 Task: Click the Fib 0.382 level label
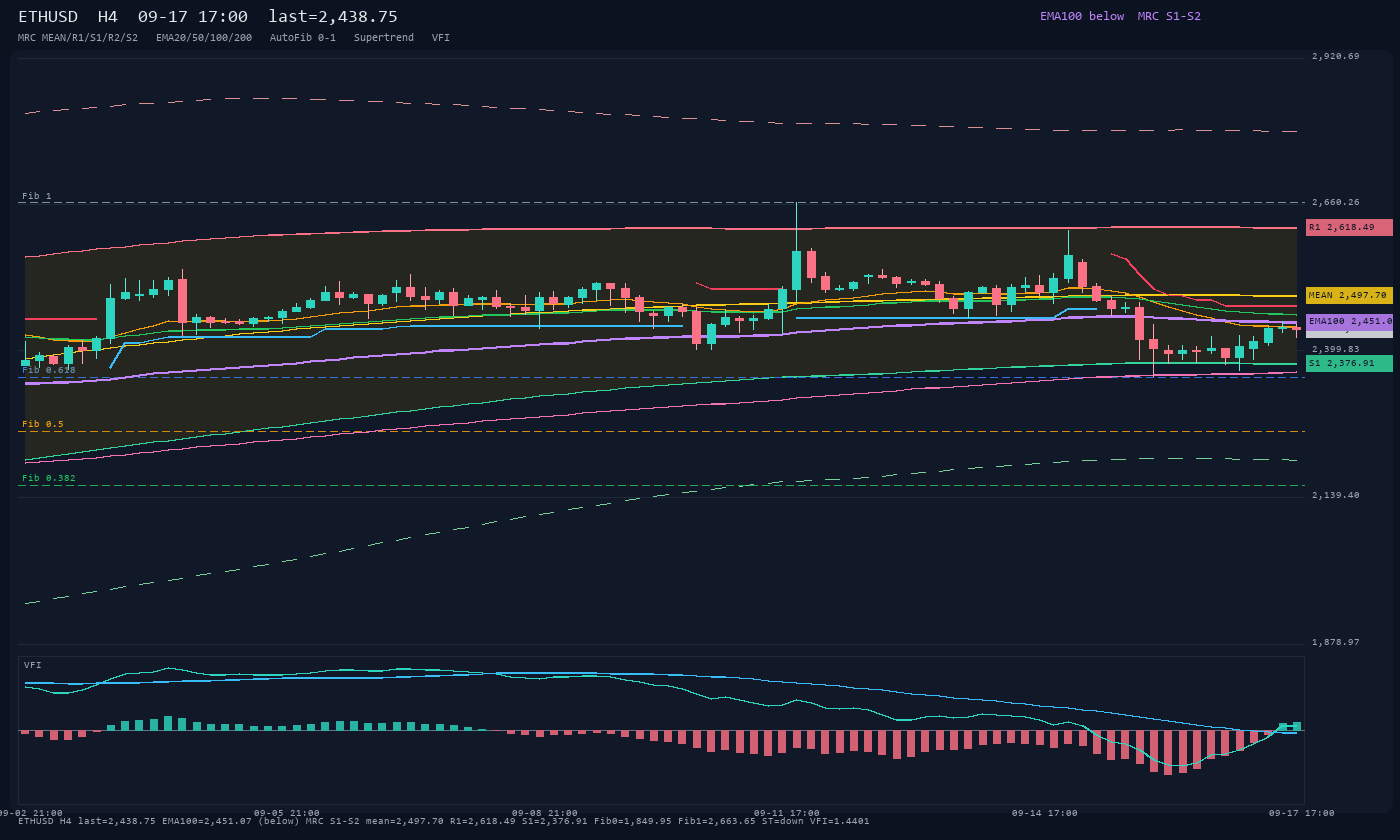[49, 478]
